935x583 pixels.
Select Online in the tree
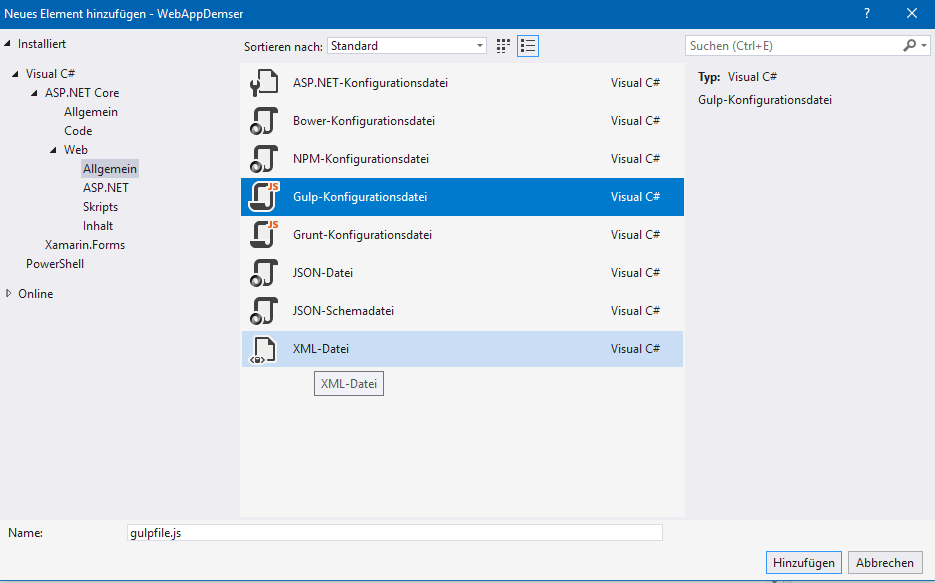[35, 294]
